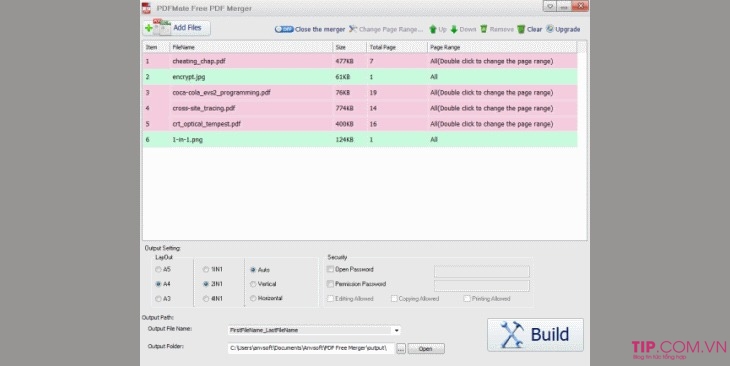Screen dimensions: 730x366
Task: Click the Size column header
Action: point(350,47)
